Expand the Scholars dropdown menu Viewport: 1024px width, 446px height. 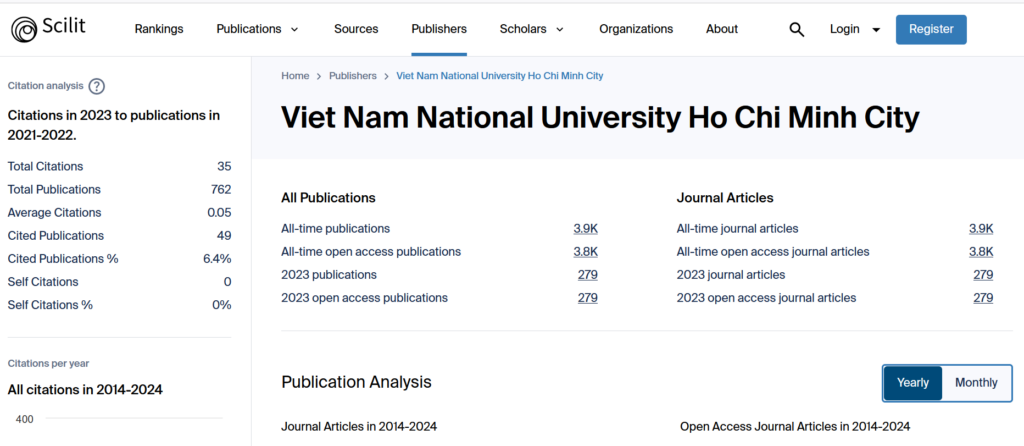pyautogui.click(x=532, y=29)
